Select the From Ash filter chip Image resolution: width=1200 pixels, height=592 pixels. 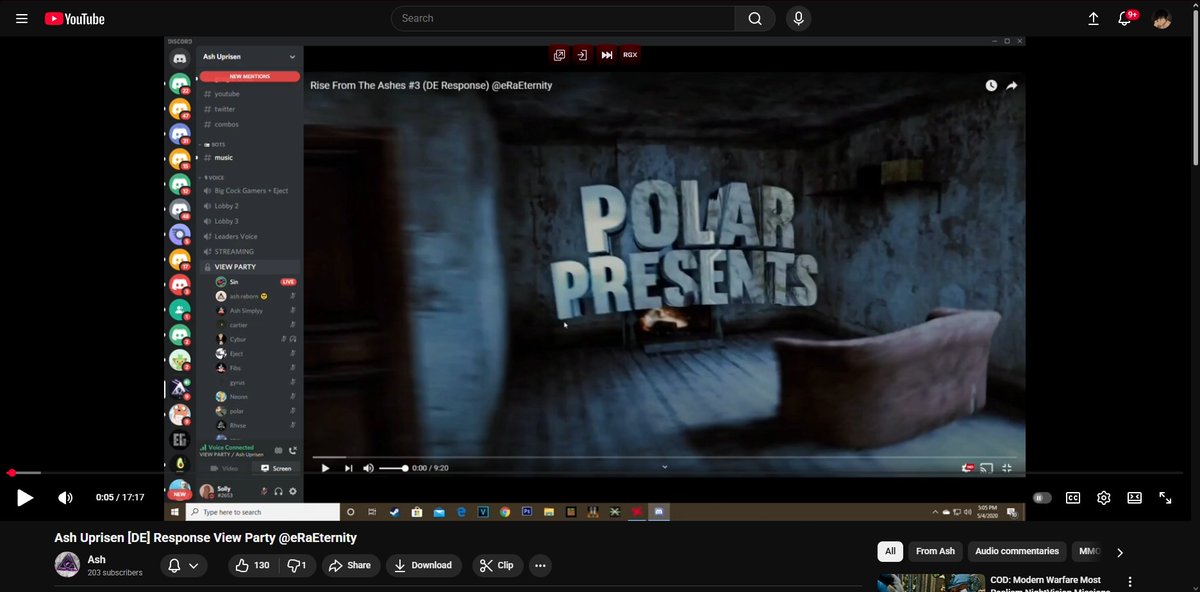(x=935, y=551)
